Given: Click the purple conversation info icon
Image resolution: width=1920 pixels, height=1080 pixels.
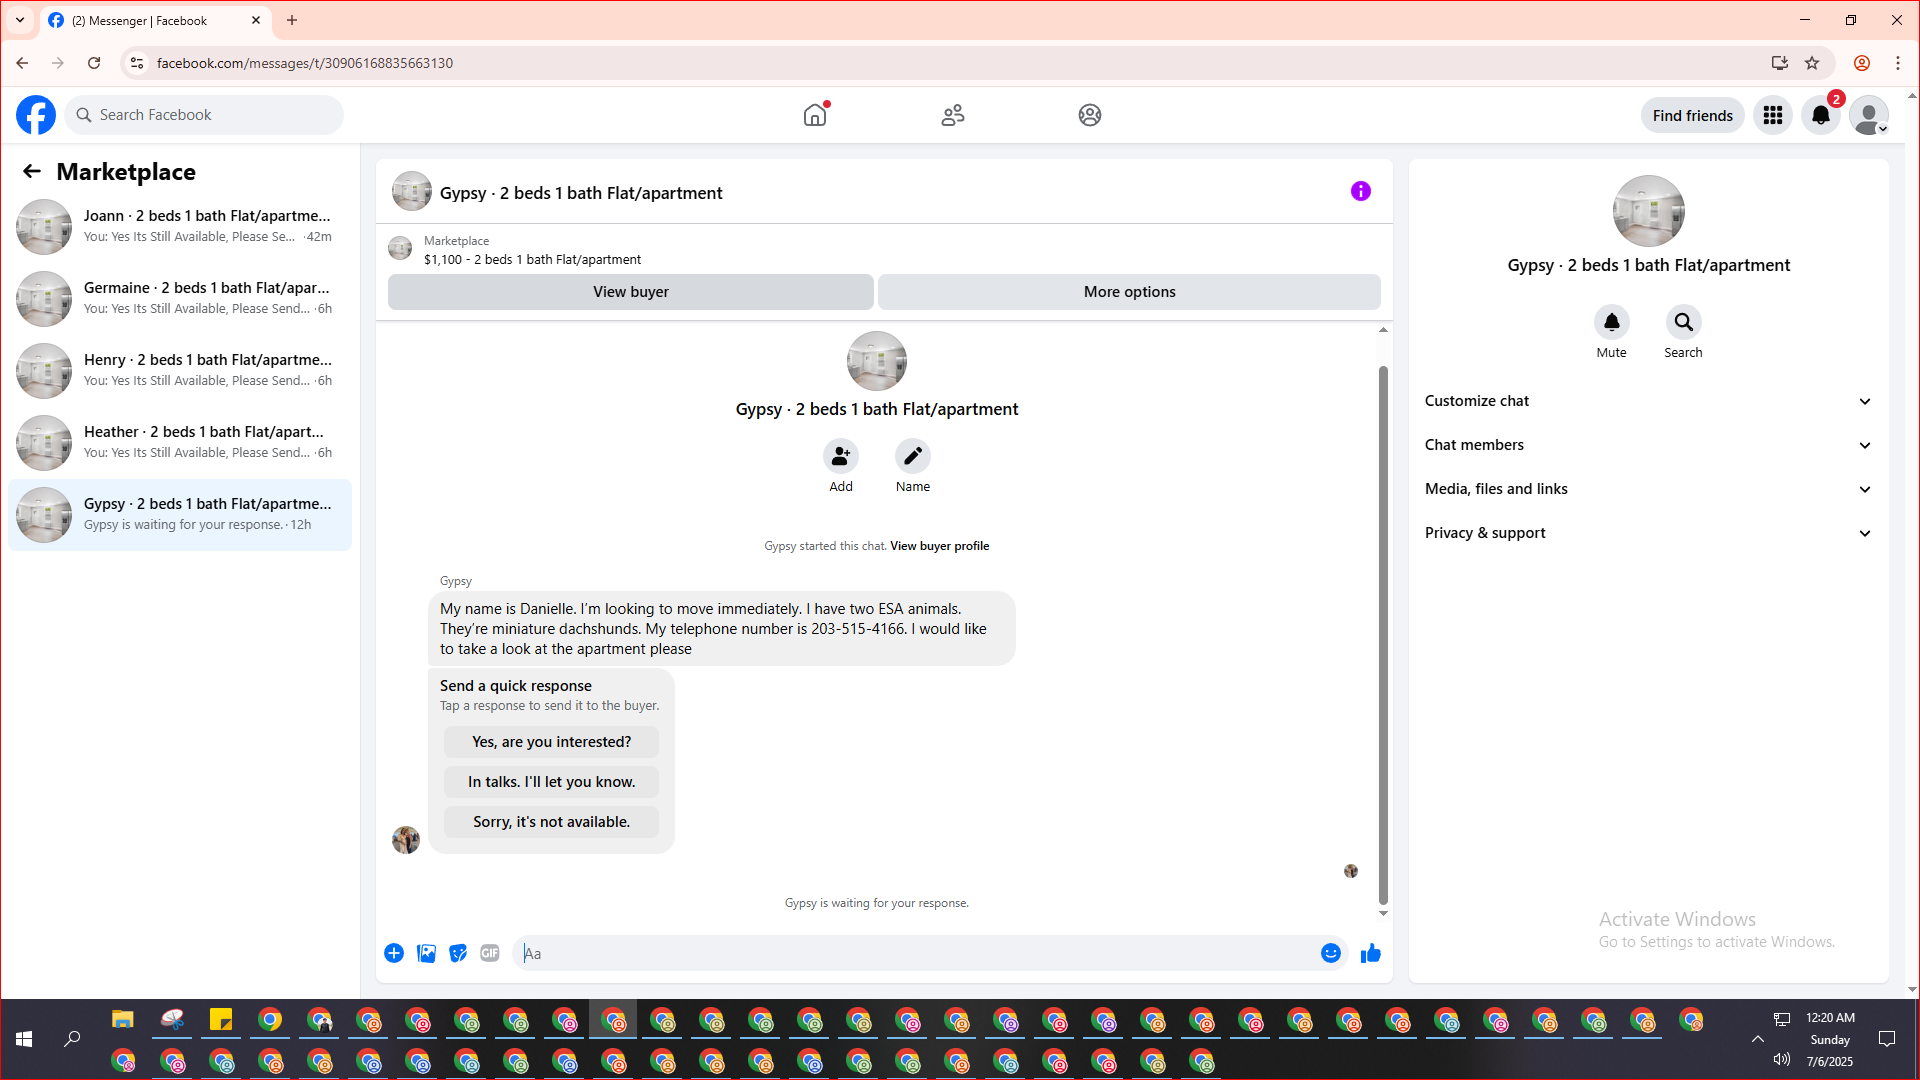Looking at the screenshot, I should [1360, 191].
